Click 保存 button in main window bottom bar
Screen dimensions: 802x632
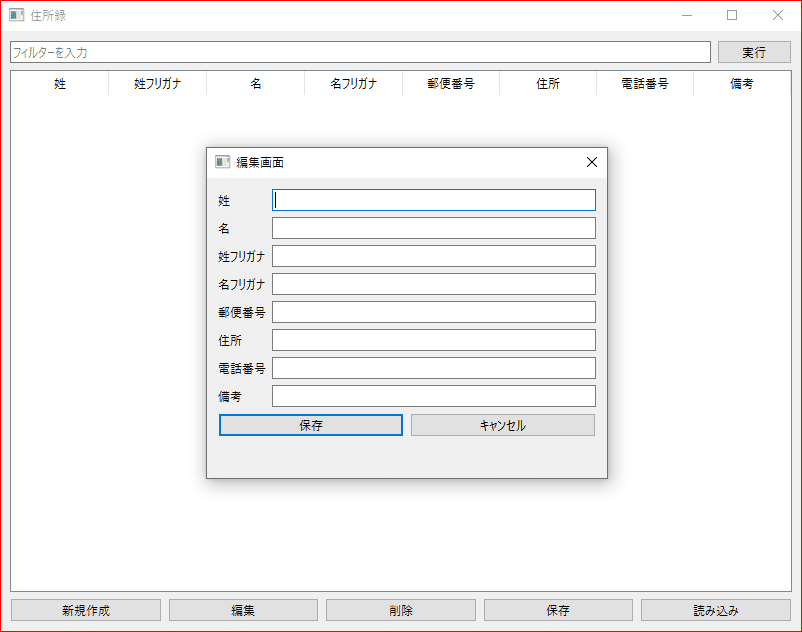pos(558,610)
